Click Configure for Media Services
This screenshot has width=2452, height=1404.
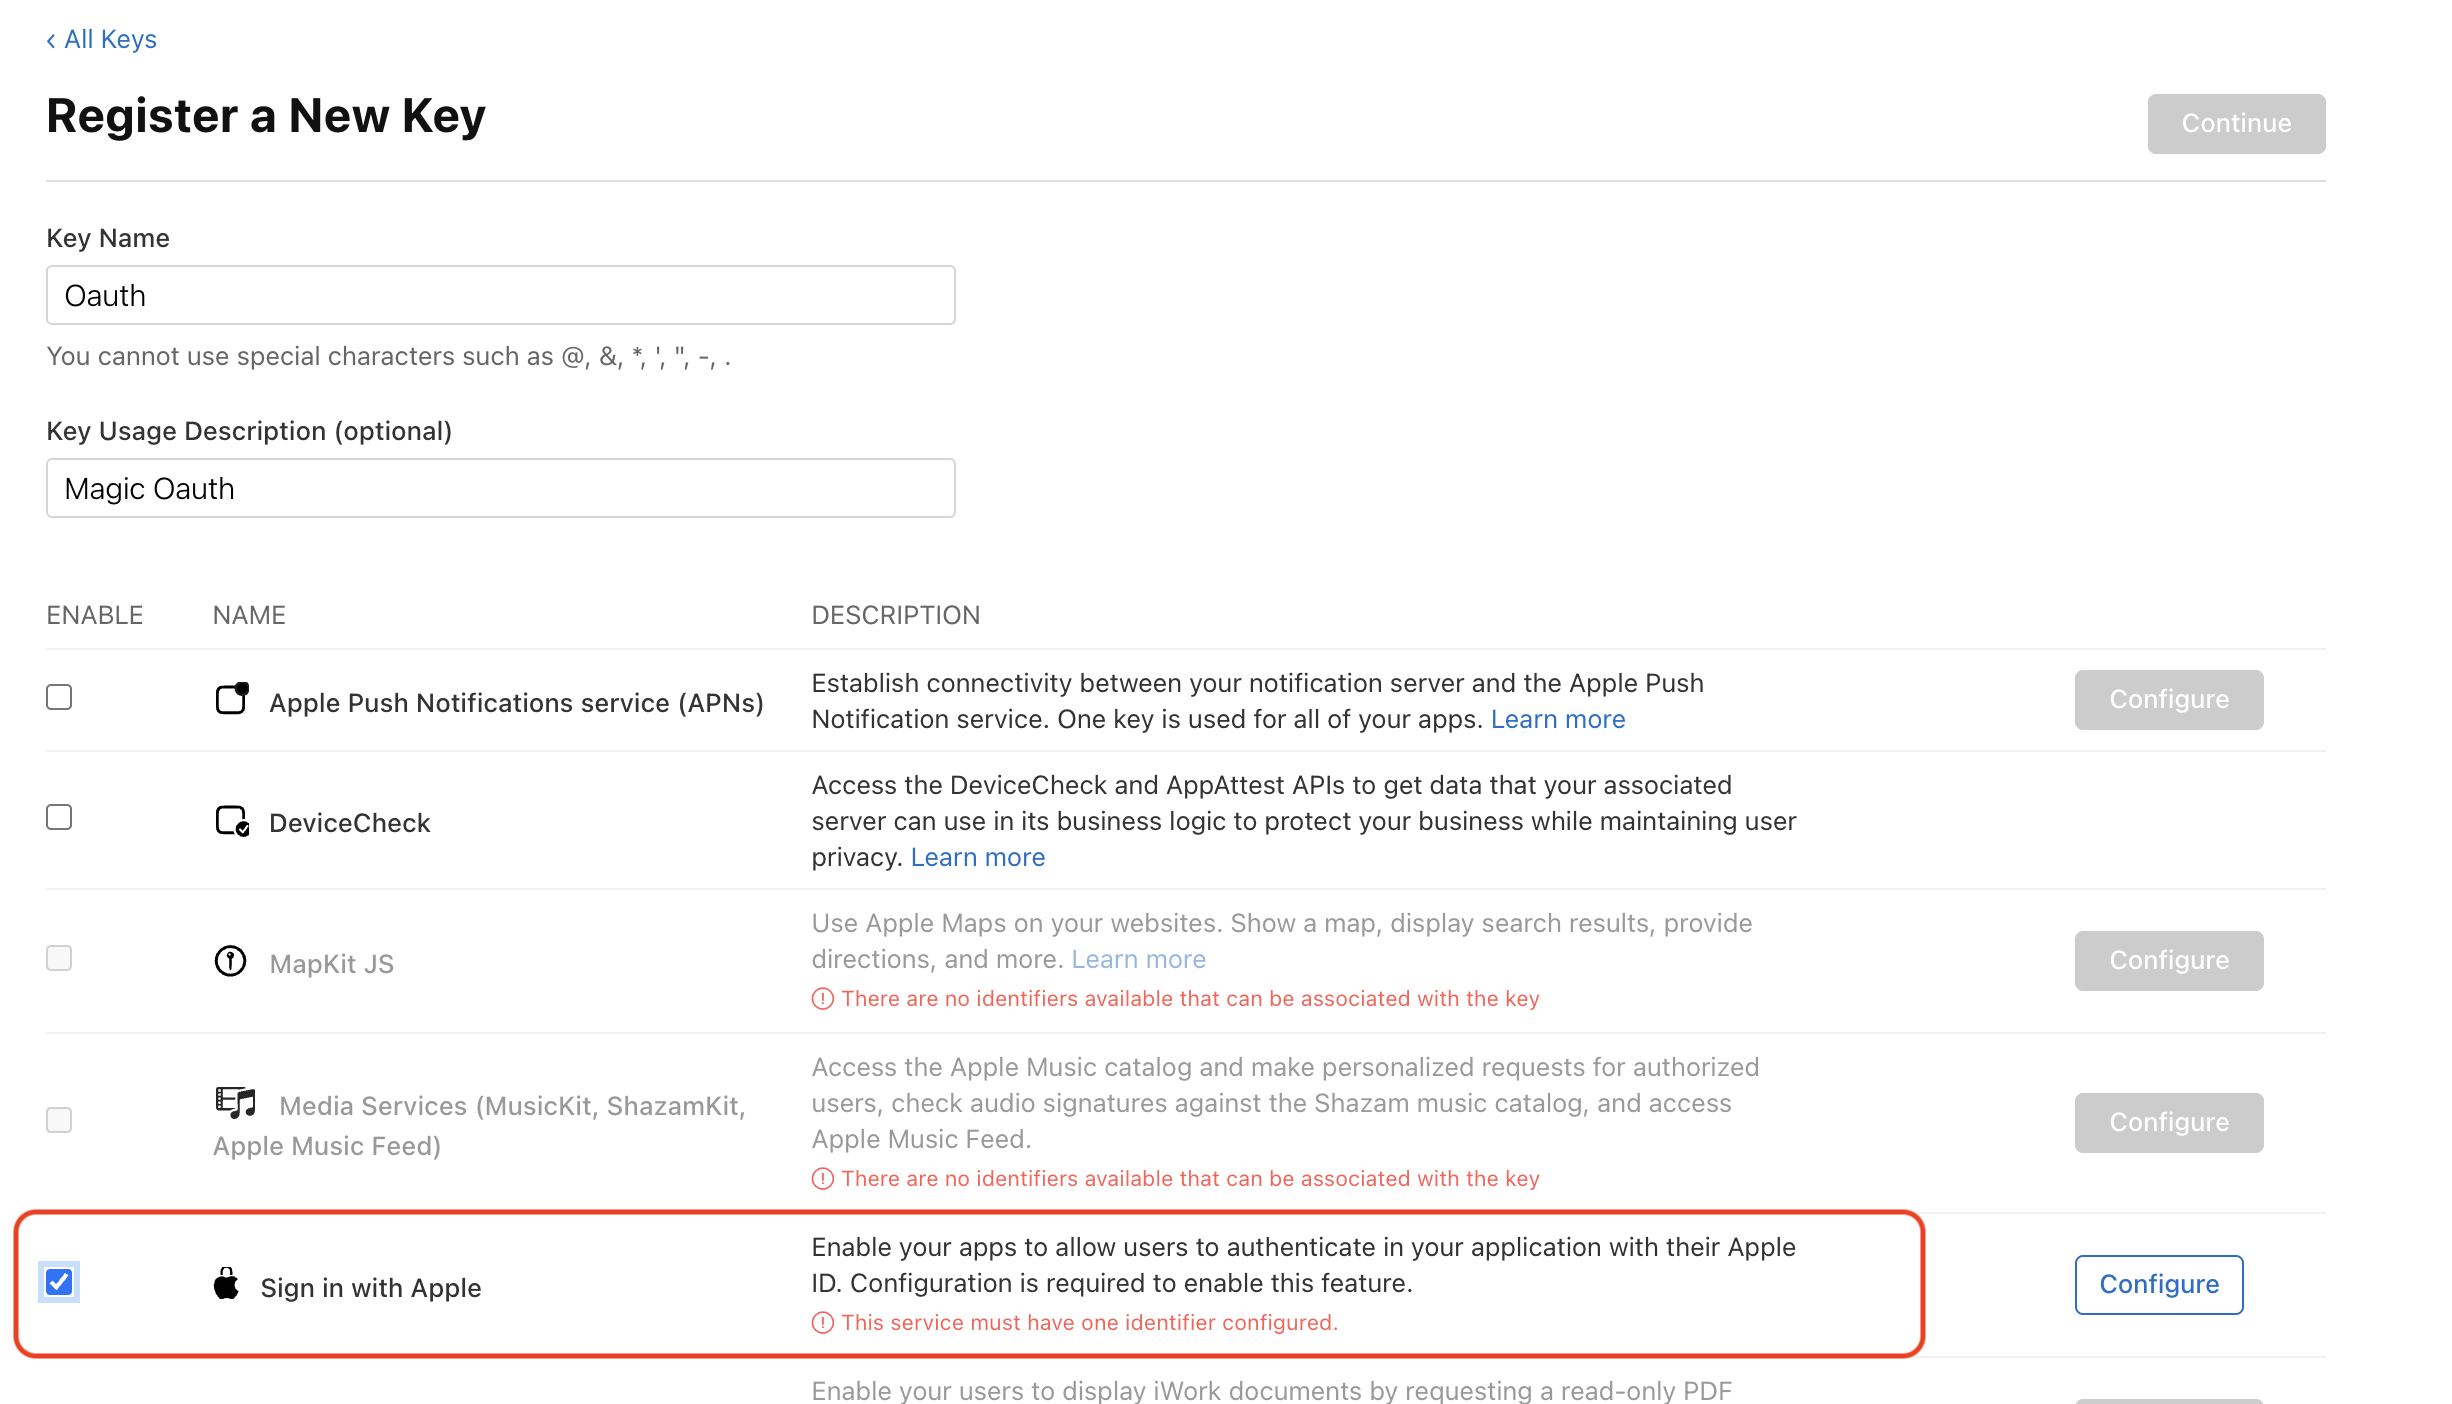tap(2167, 1122)
